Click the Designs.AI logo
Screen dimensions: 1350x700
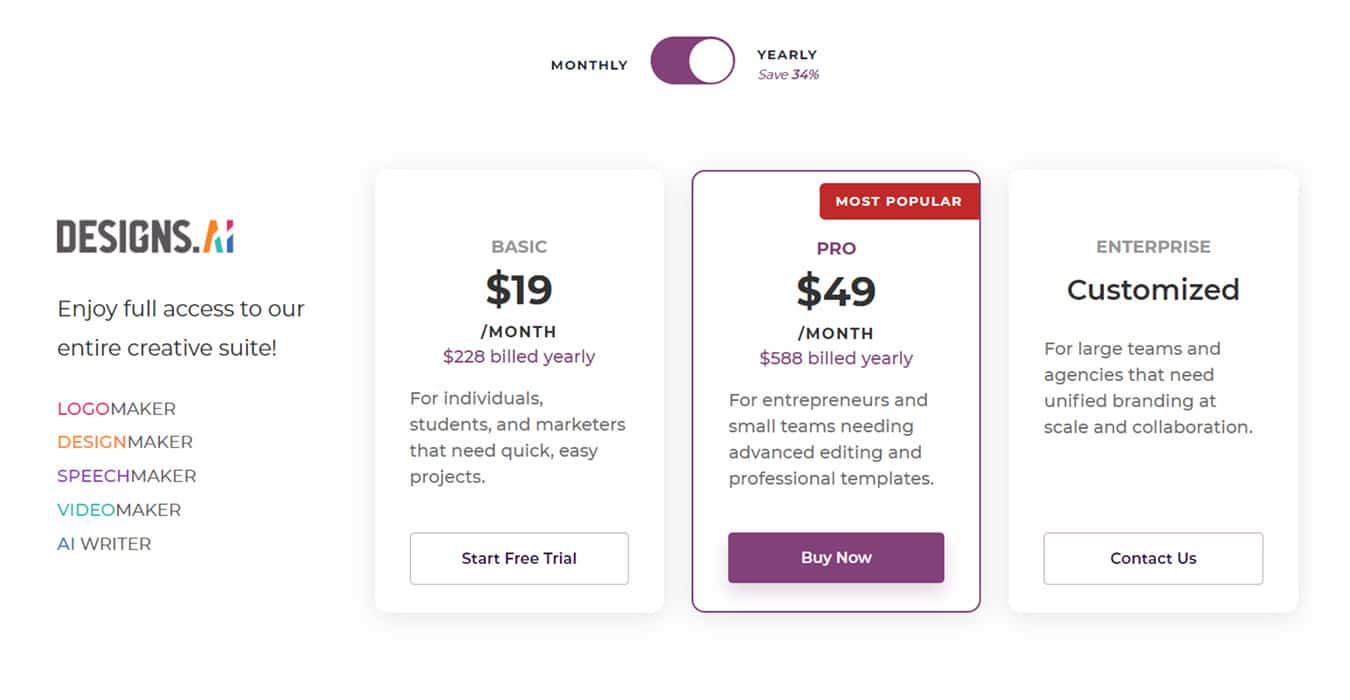[145, 236]
